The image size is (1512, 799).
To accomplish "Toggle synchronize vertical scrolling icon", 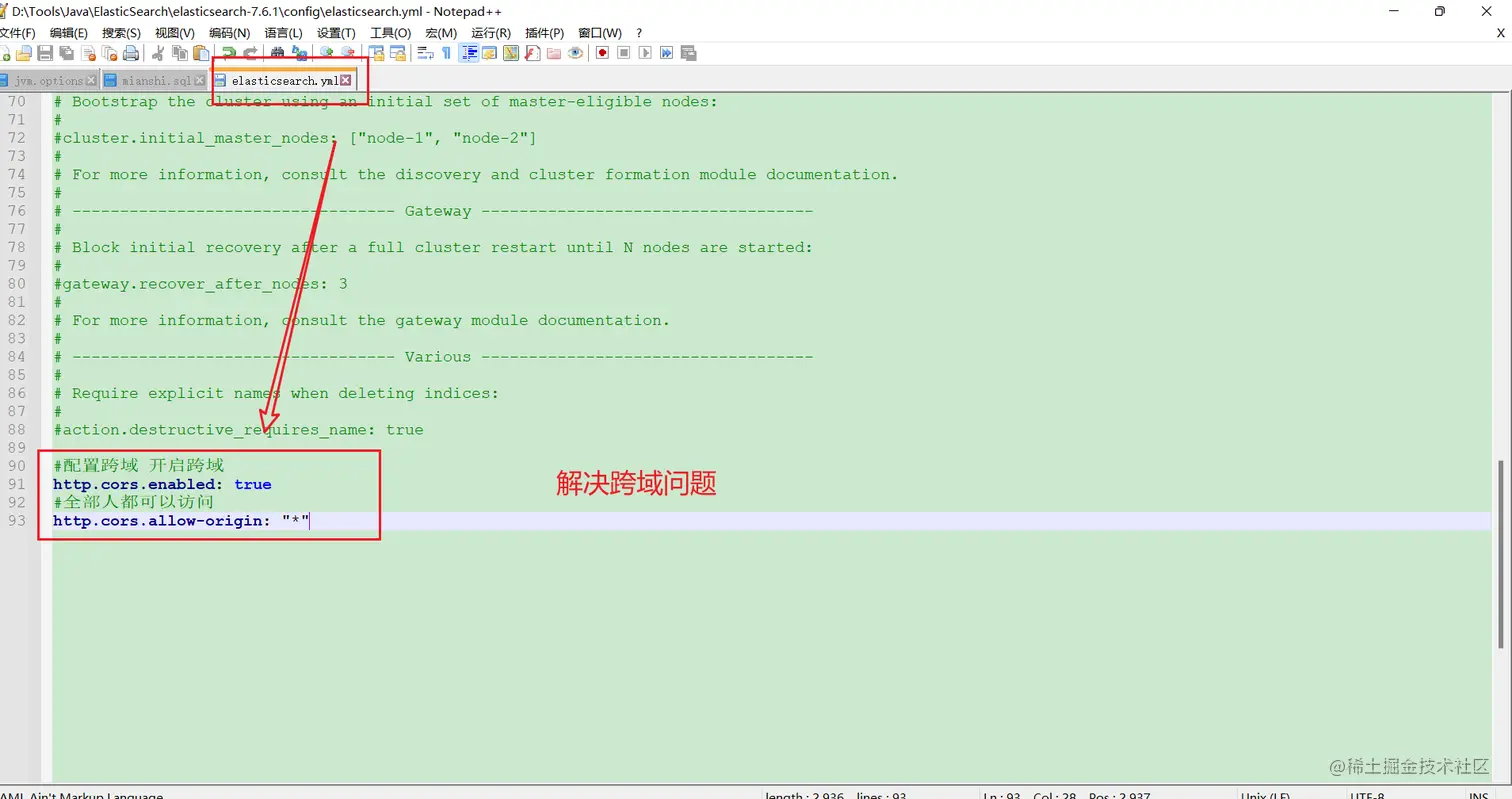I will pos(376,53).
